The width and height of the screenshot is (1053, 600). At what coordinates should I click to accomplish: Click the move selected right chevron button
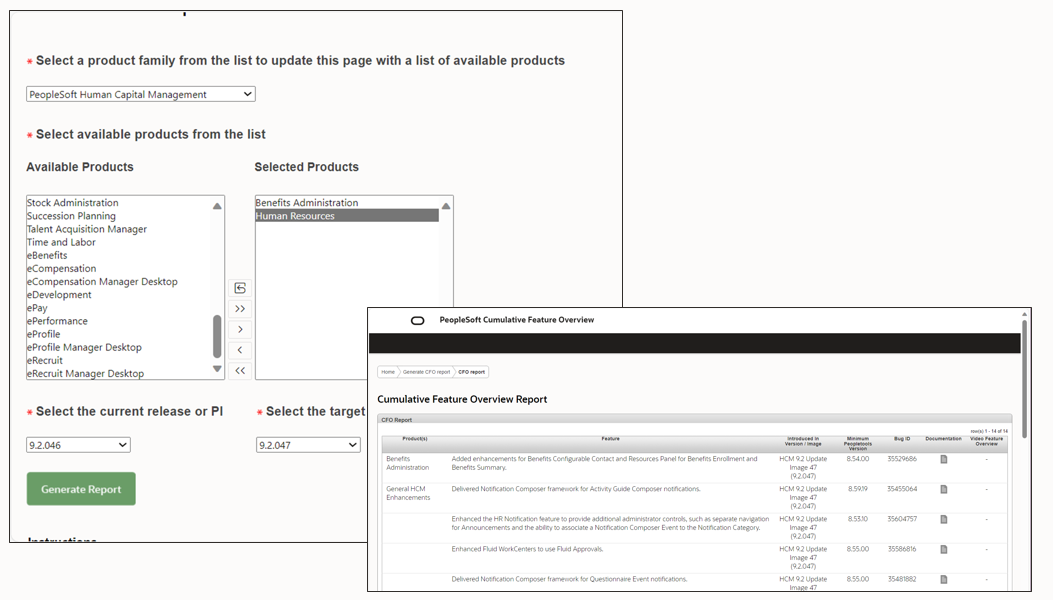[x=240, y=329]
